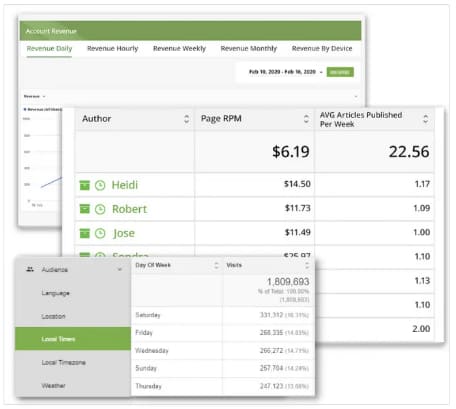Sort Day Of Week column arrows
The height and width of the screenshot is (409, 456).
(216, 265)
